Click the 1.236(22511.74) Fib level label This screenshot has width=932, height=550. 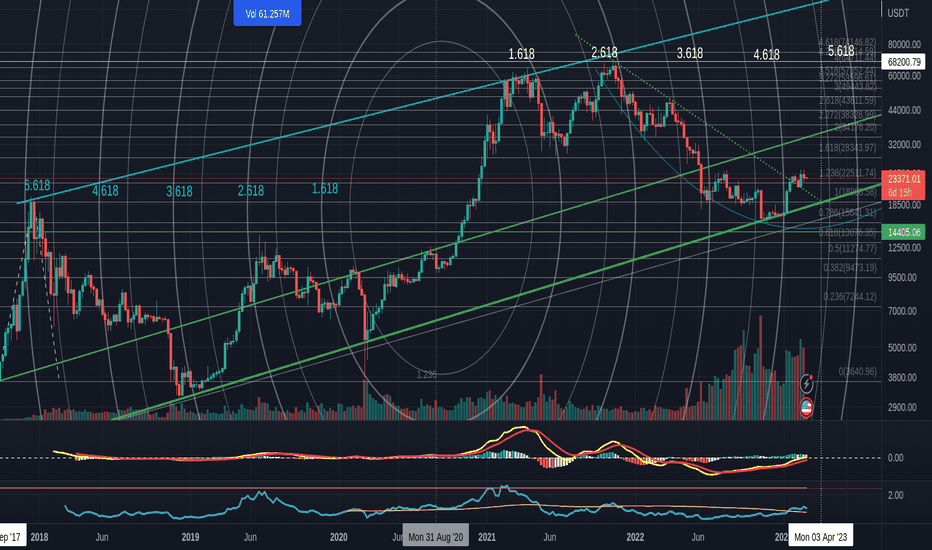848,173
